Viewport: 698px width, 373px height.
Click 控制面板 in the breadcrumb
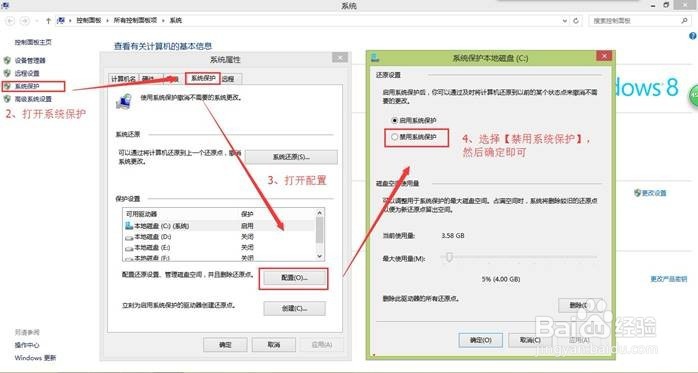[89, 20]
